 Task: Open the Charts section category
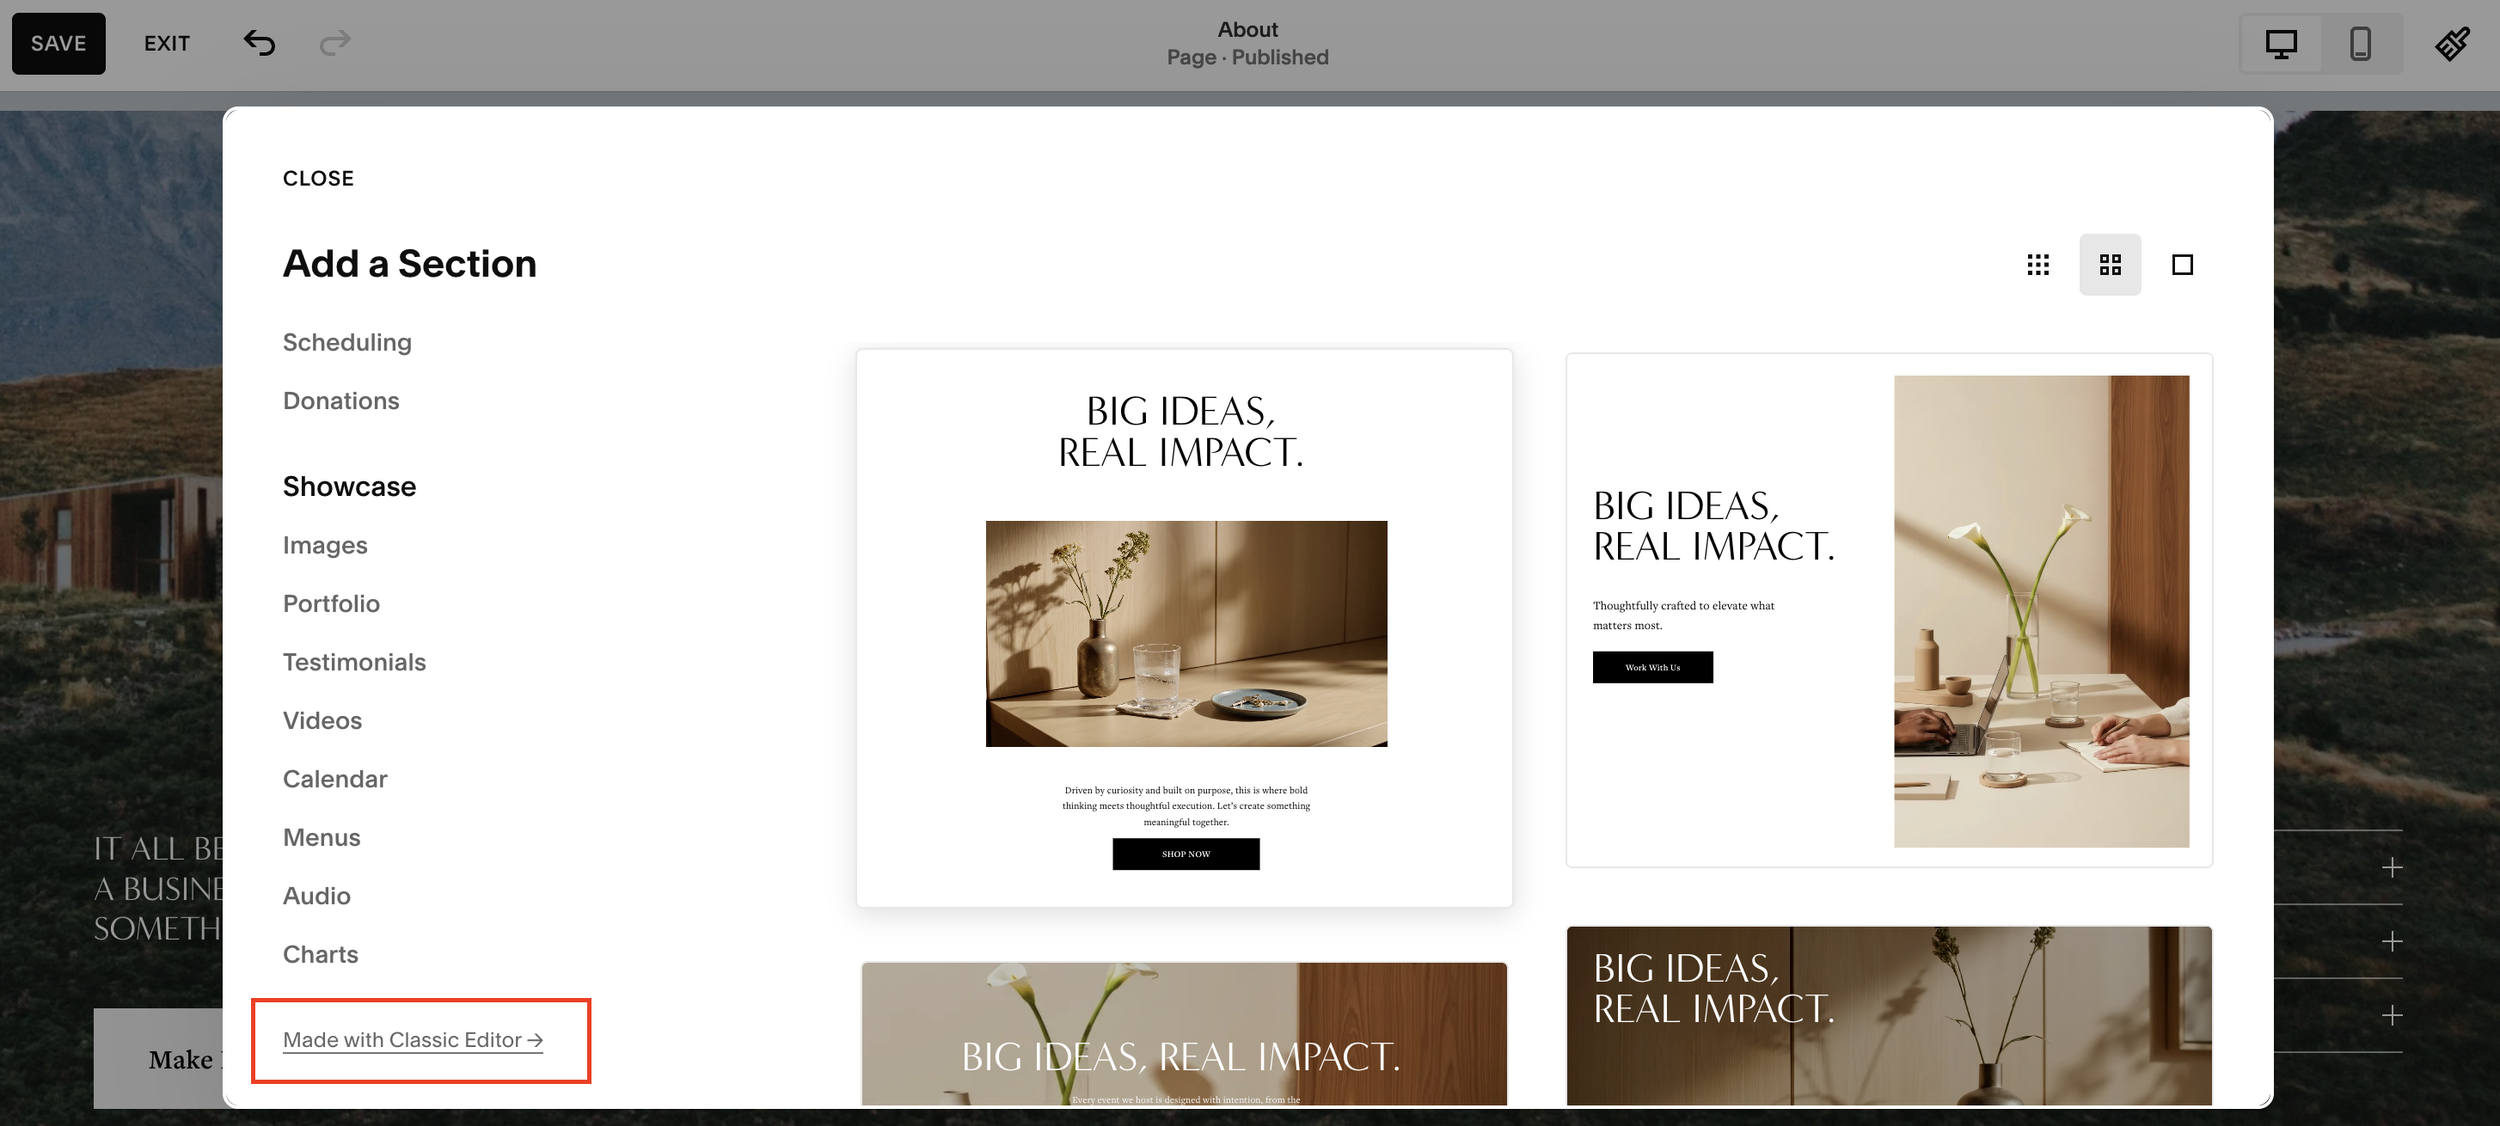click(320, 954)
